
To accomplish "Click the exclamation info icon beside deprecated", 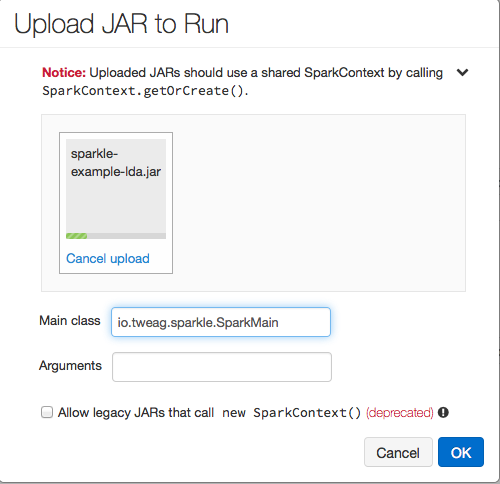I will click(443, 413).
